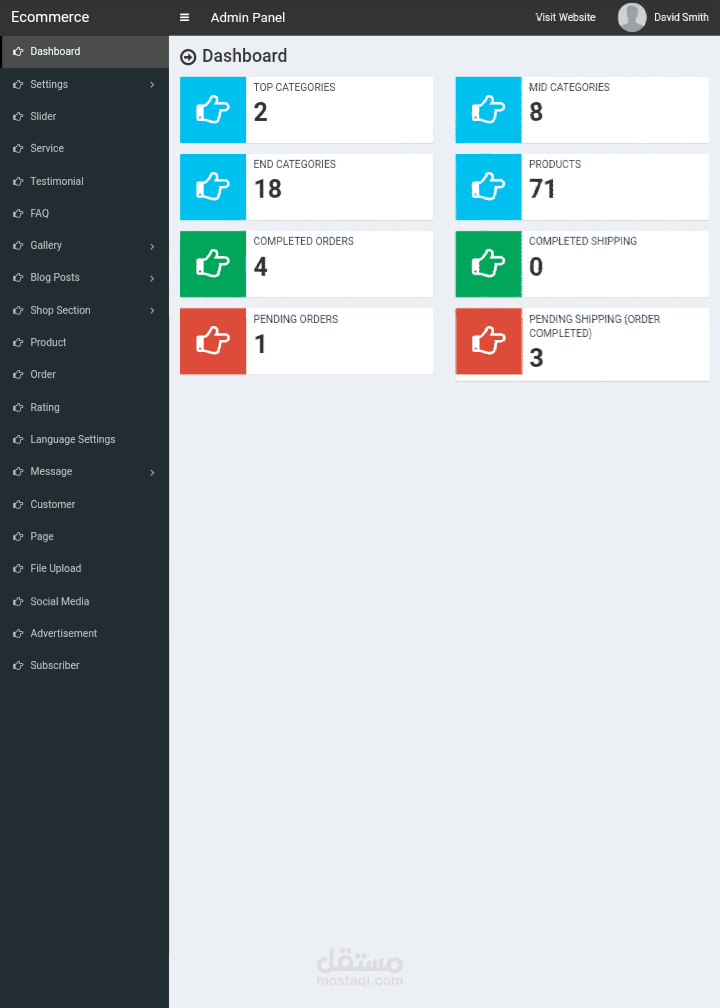This screenshot has width=720, height=1008.
Task: Open the Advertisement sidebar link
Action: coord(84,634)
